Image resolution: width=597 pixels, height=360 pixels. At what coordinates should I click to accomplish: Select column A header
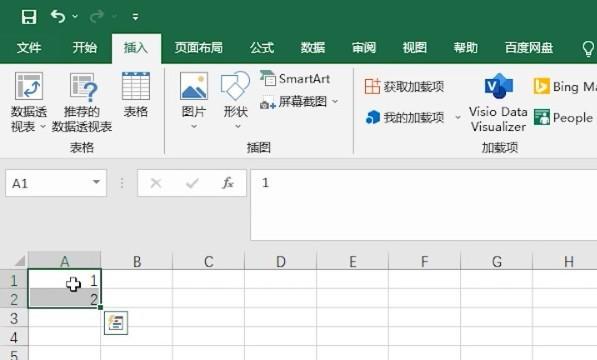pyautogui.click(x=64, y=261)
